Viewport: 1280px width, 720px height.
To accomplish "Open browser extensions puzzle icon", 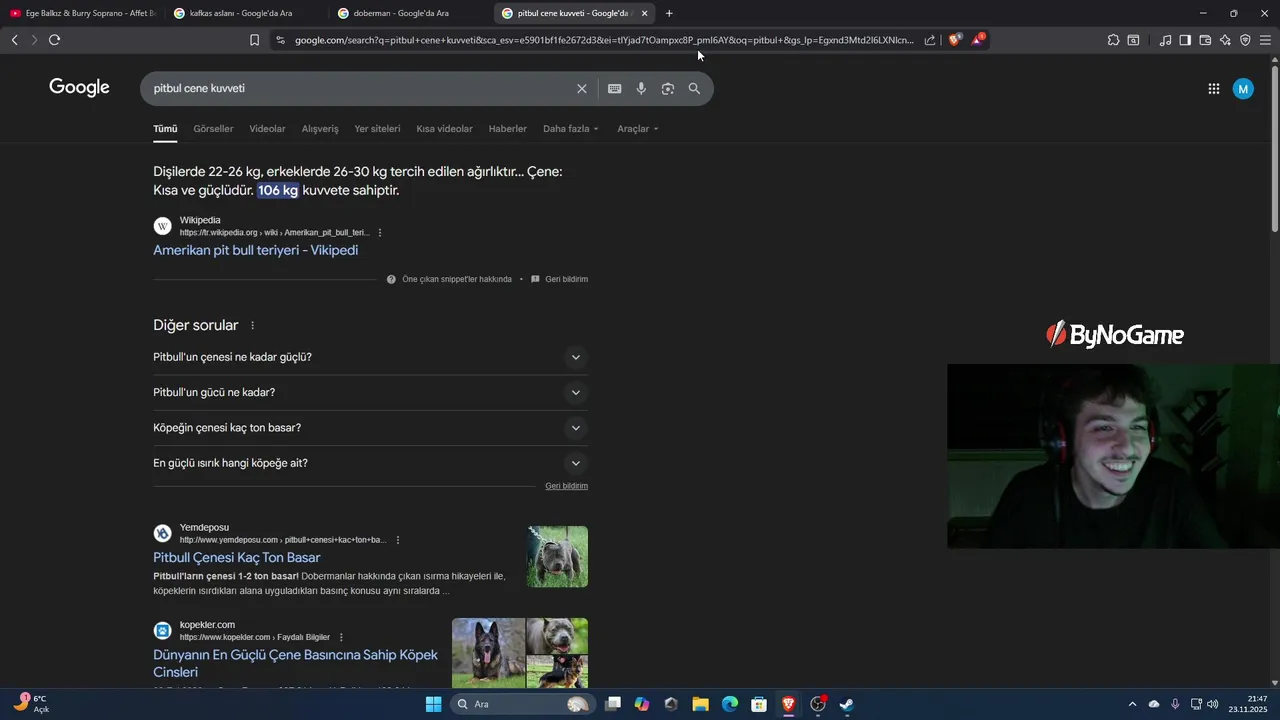I will coord(1113,40).
